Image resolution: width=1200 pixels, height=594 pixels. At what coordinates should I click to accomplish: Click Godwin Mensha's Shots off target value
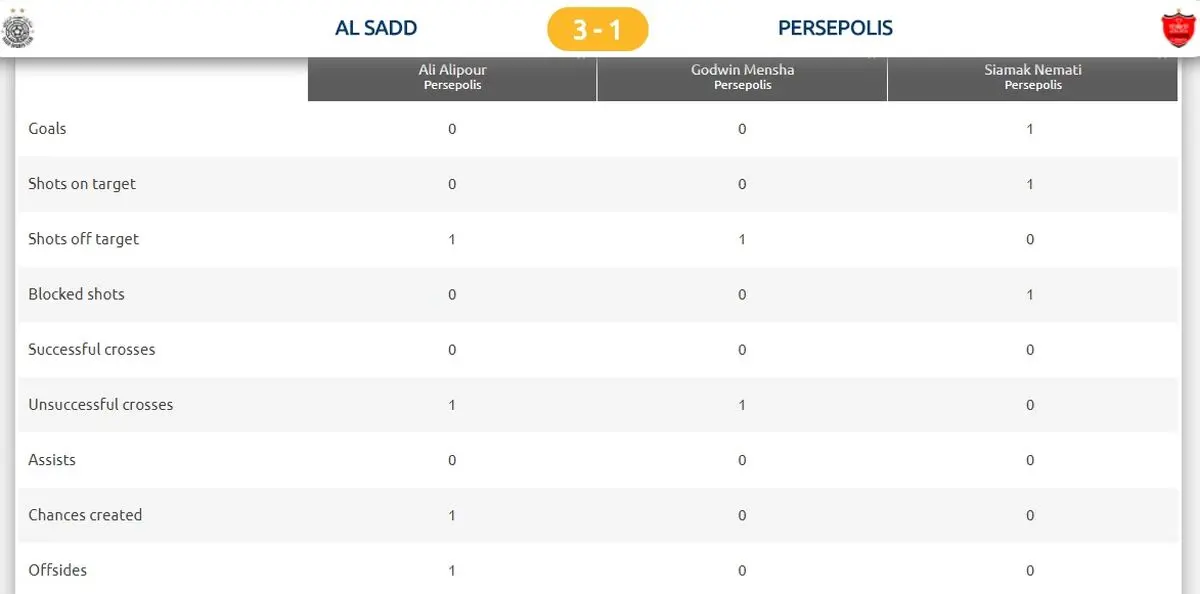tap(742, 239)
